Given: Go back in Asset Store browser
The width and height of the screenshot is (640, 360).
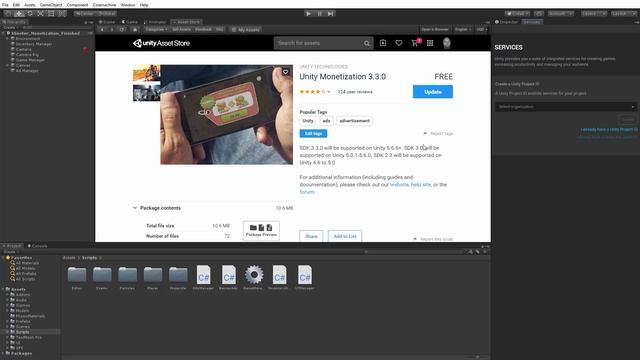Looking at the screenshot, I should coord(102,29).
